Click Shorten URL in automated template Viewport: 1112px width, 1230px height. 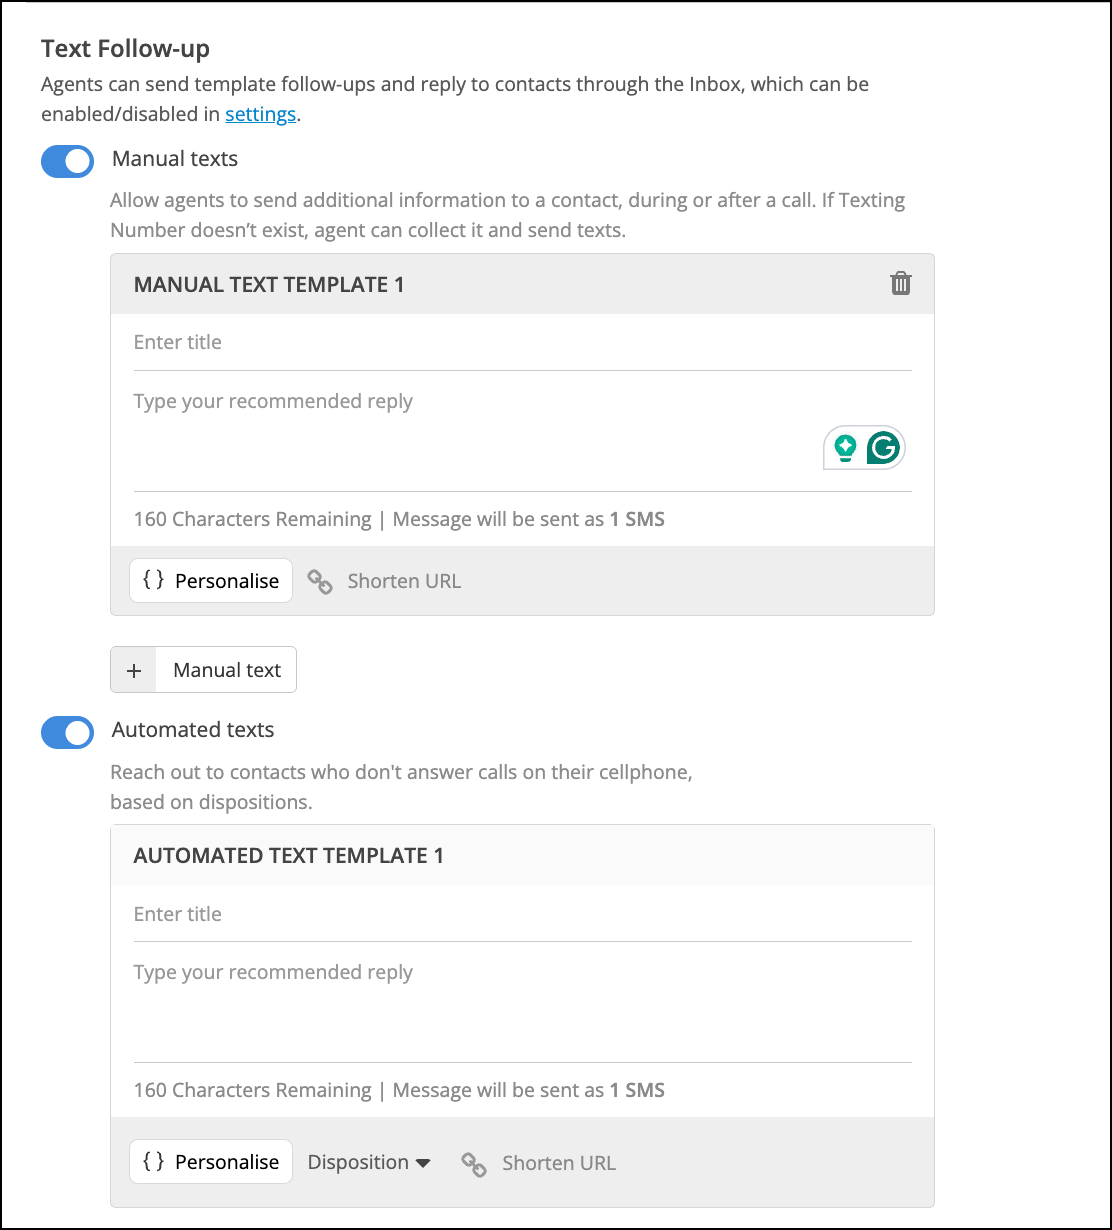pyautogui.click(x=559, y=1163)
